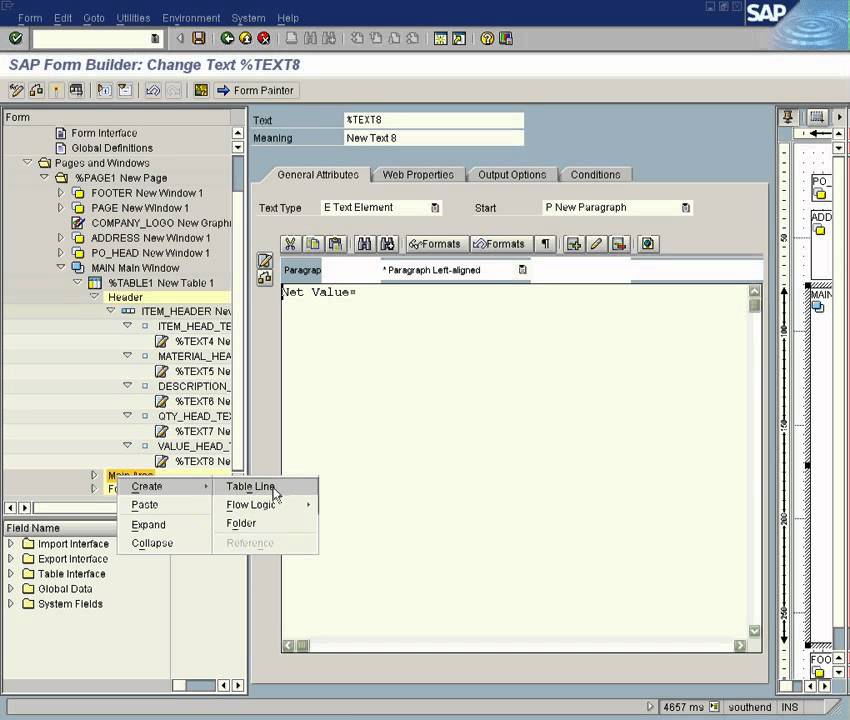Image resolution: width=850 pixels, height=720 pixels.
Task: Select COMPANY_LOGO New Graphic node
Action: point(160,223)
